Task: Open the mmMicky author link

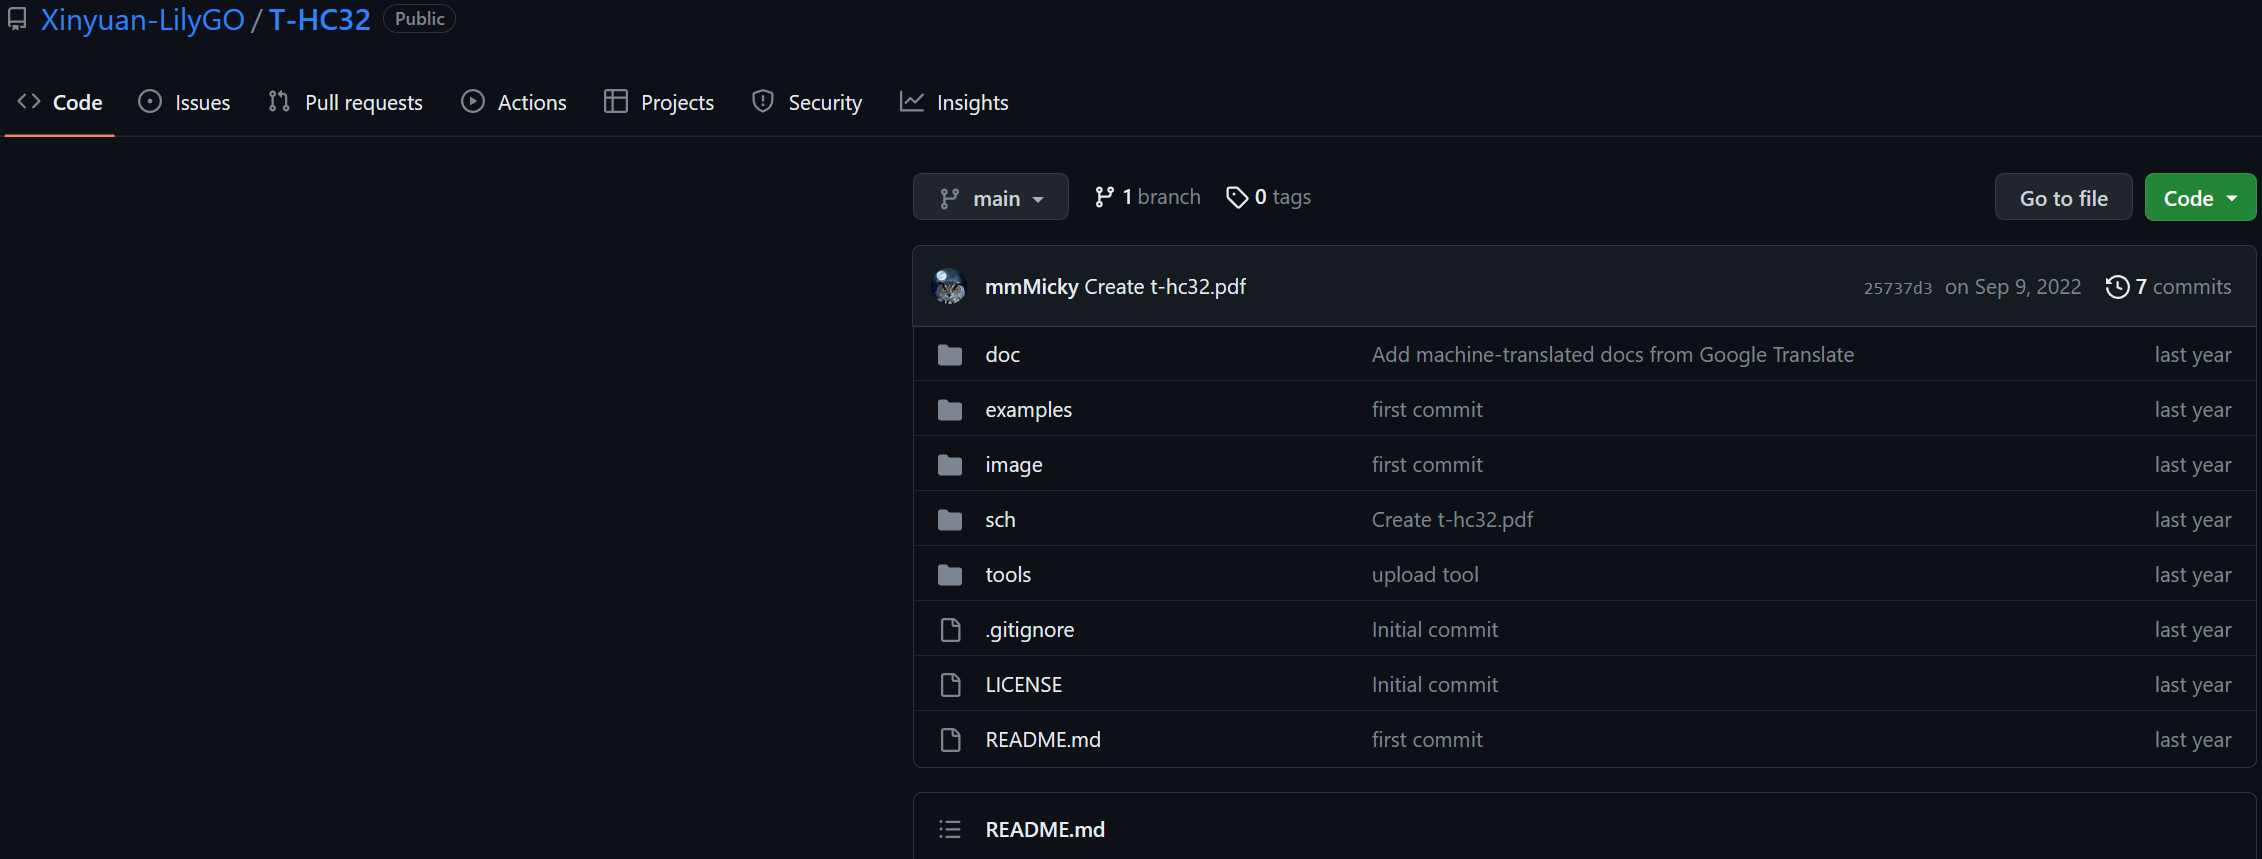Action: coord(1031,287)
